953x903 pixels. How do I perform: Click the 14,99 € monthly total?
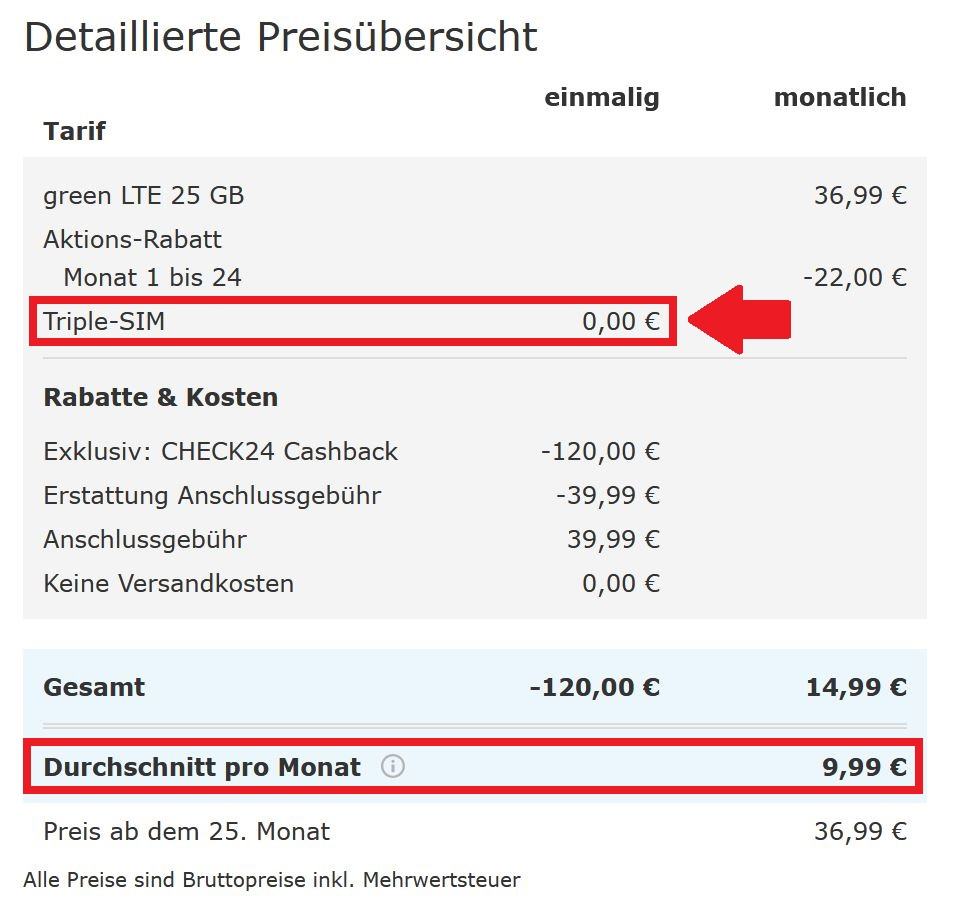pos(855,687)
